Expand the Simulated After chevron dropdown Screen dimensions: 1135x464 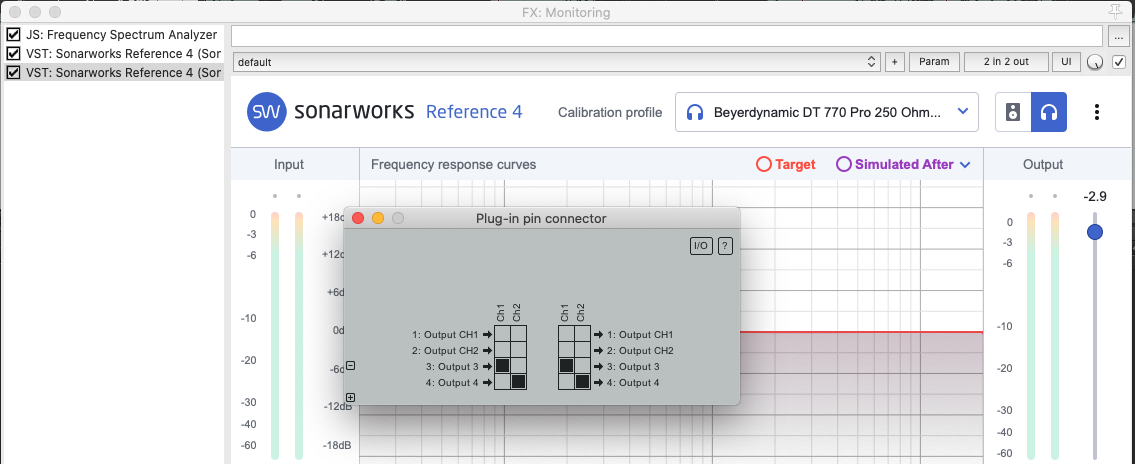click(x=965, y=165)
